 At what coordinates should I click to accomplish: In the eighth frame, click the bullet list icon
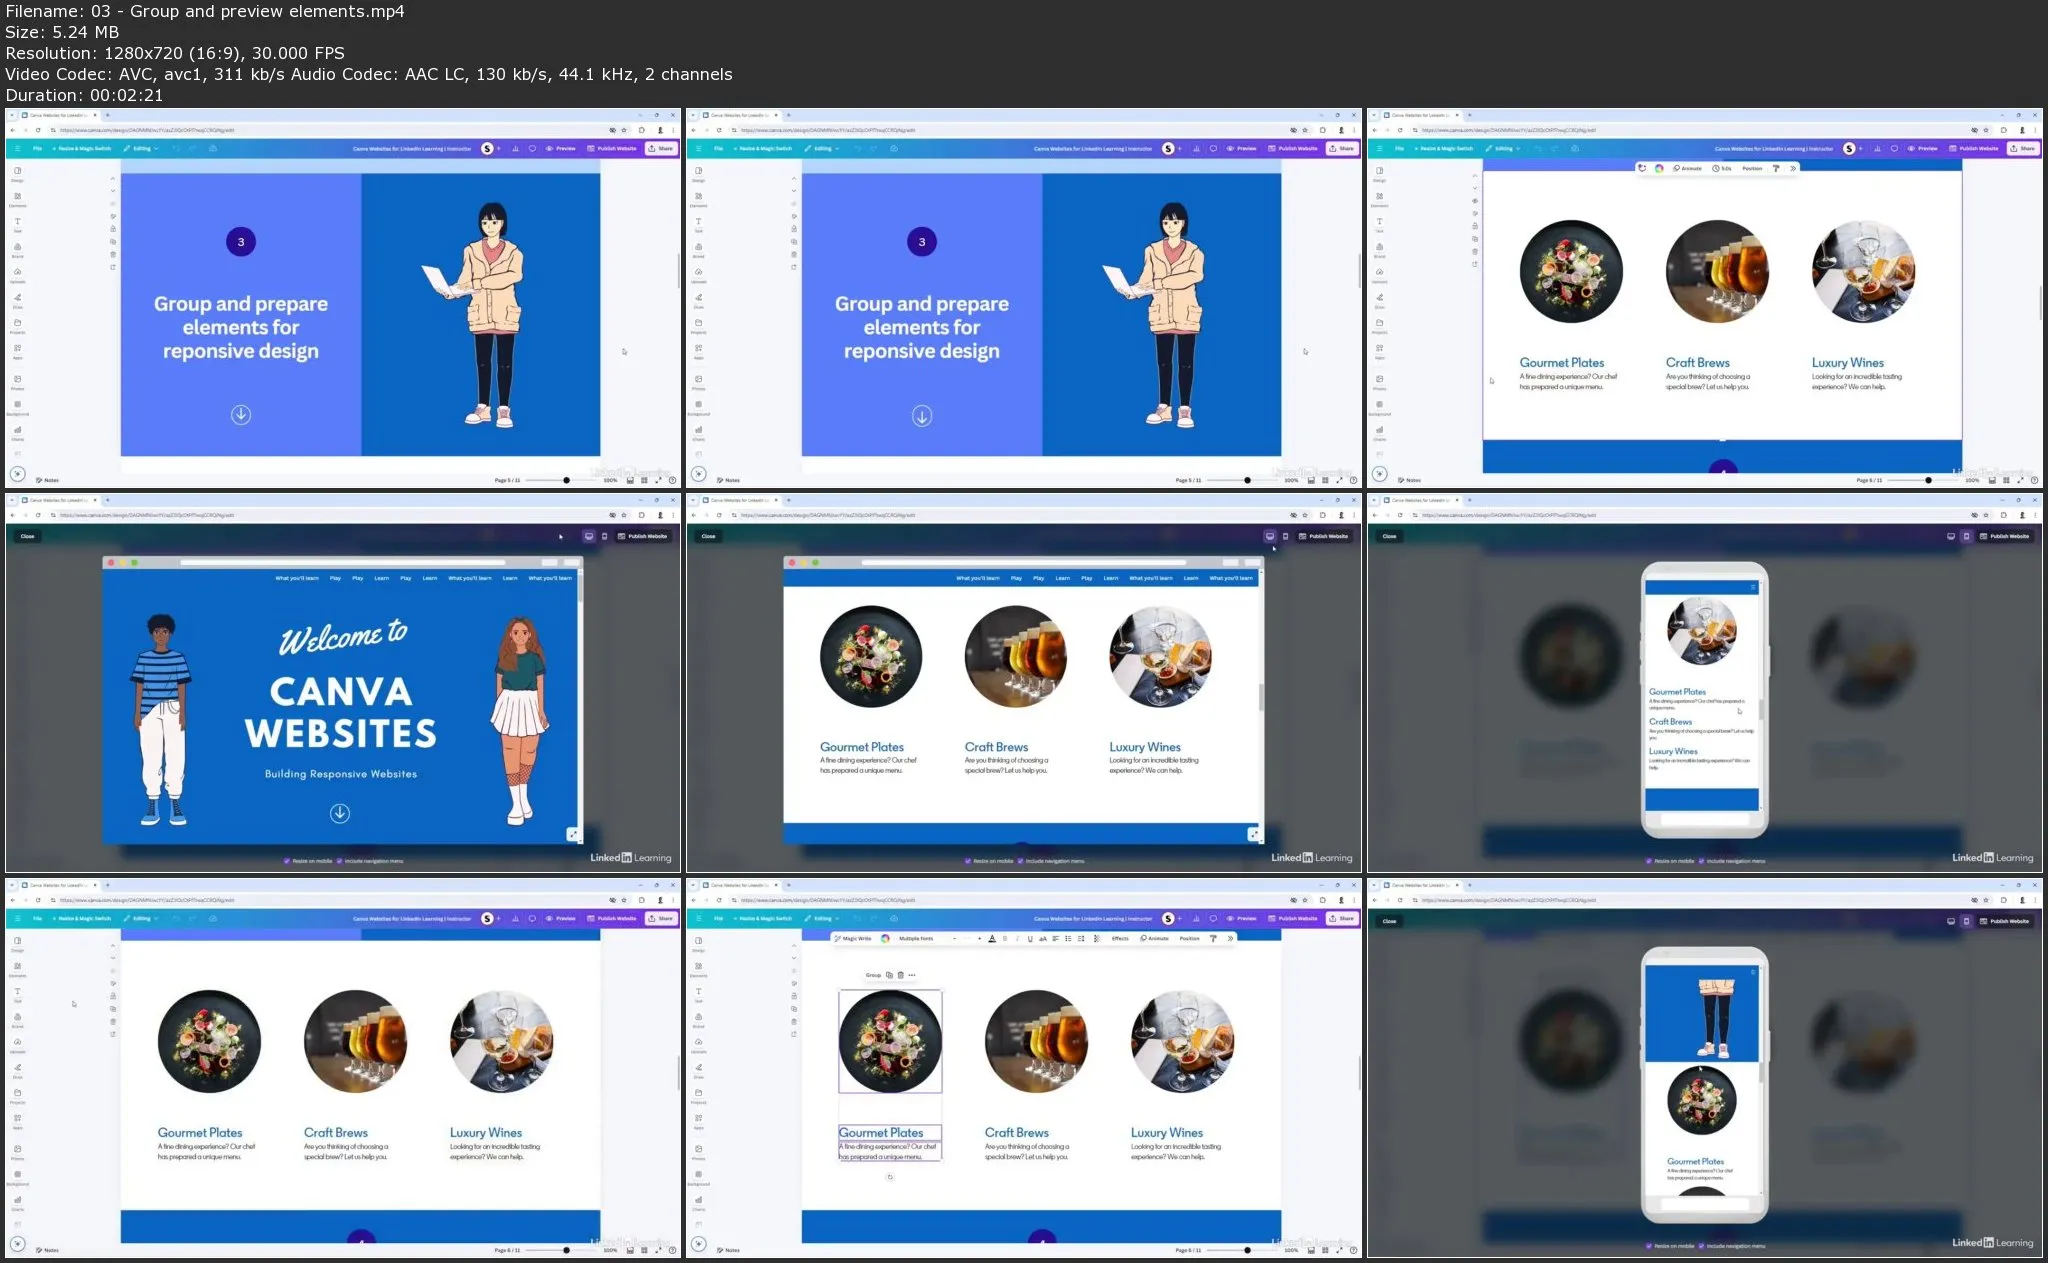(x=1068, y=938)
